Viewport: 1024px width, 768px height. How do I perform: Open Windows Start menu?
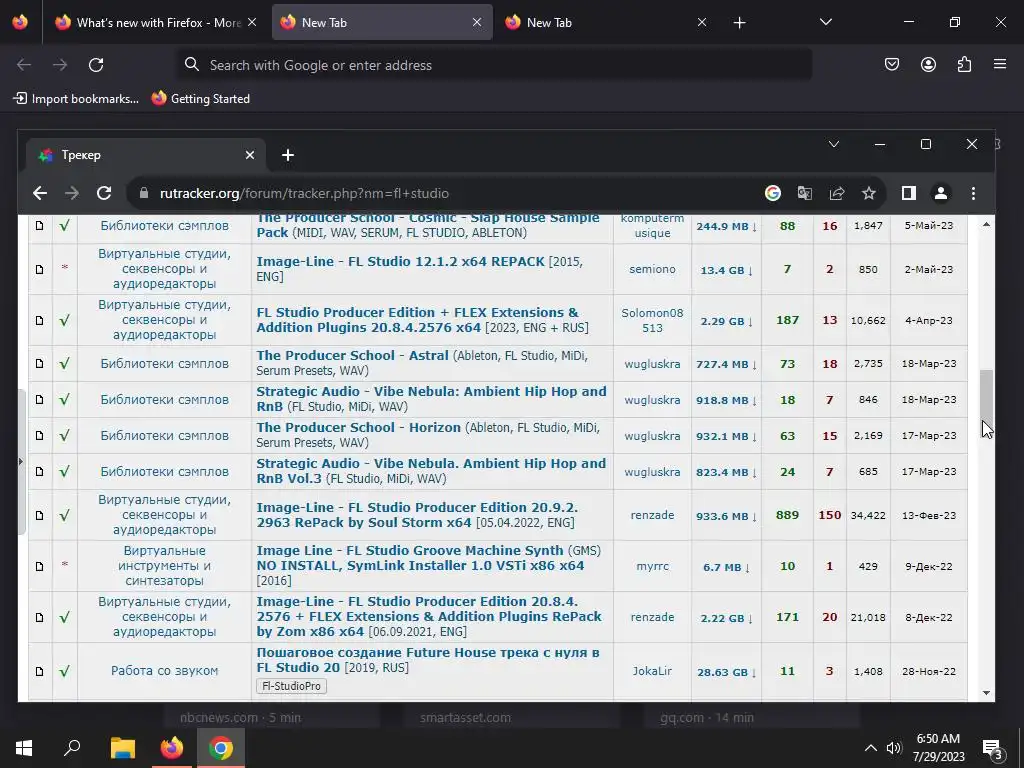[x=24, y=748]
